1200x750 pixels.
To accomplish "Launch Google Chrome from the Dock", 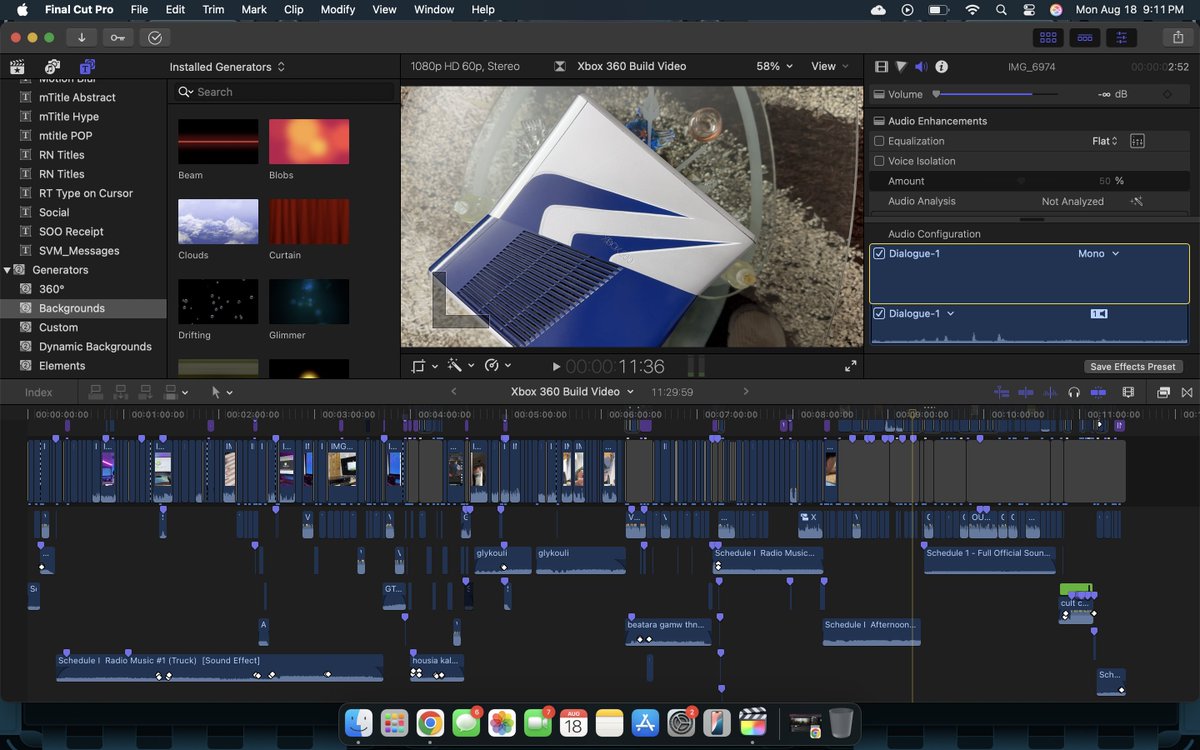I will point(430,722).
